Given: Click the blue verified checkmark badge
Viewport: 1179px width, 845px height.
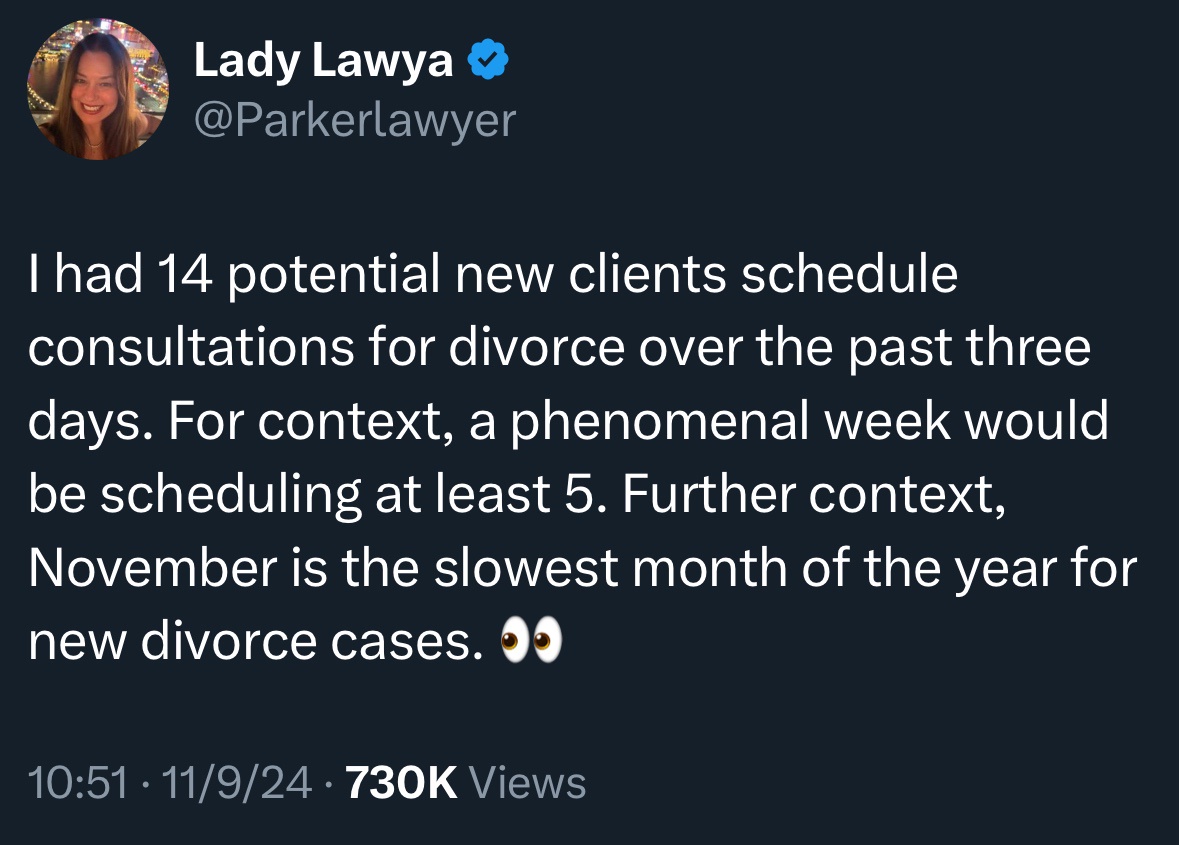Looking at the screenshot, I should pos(488,59).
